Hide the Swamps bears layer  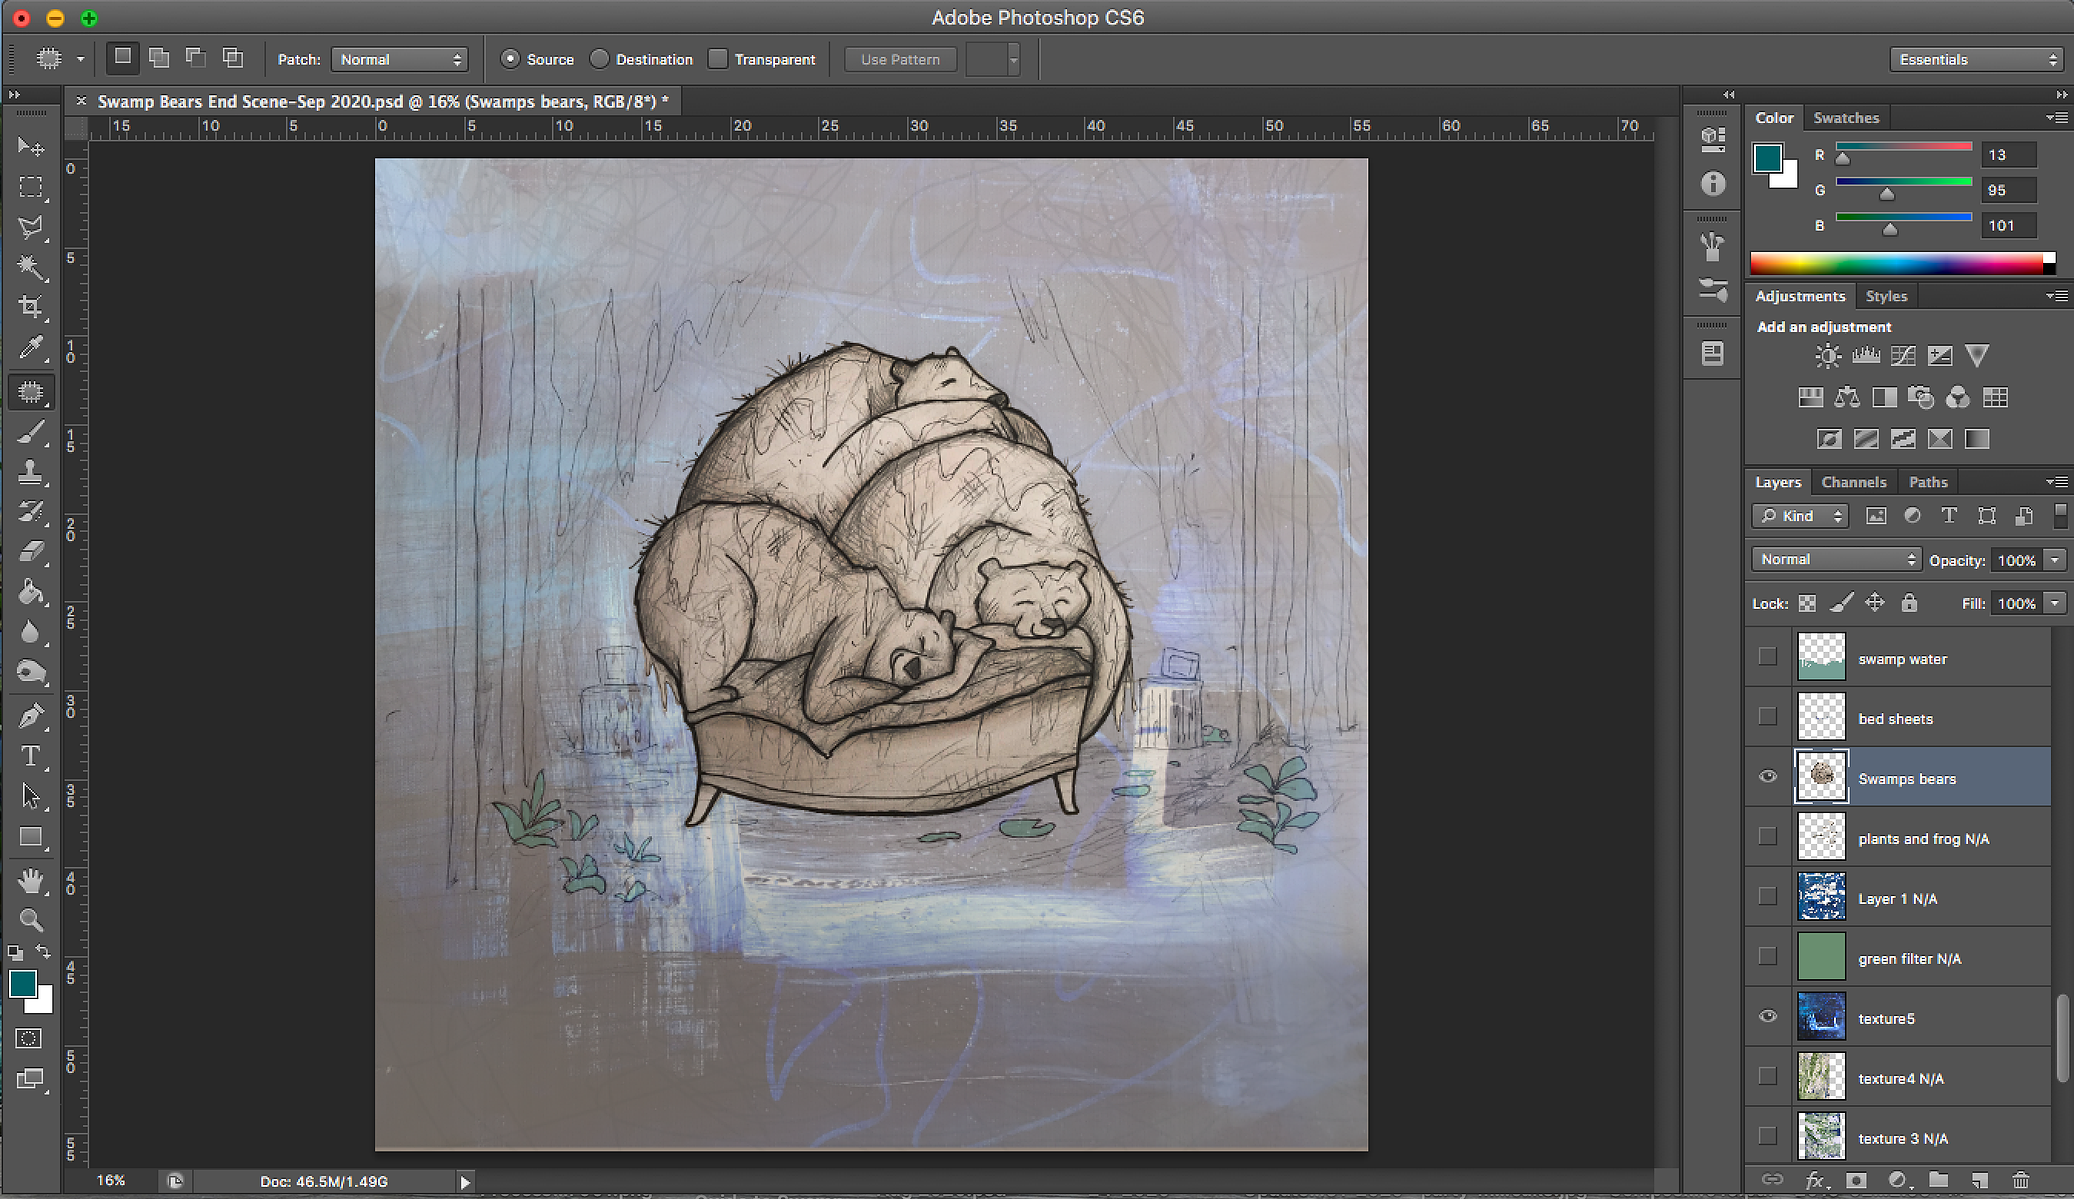[1768, 777]
